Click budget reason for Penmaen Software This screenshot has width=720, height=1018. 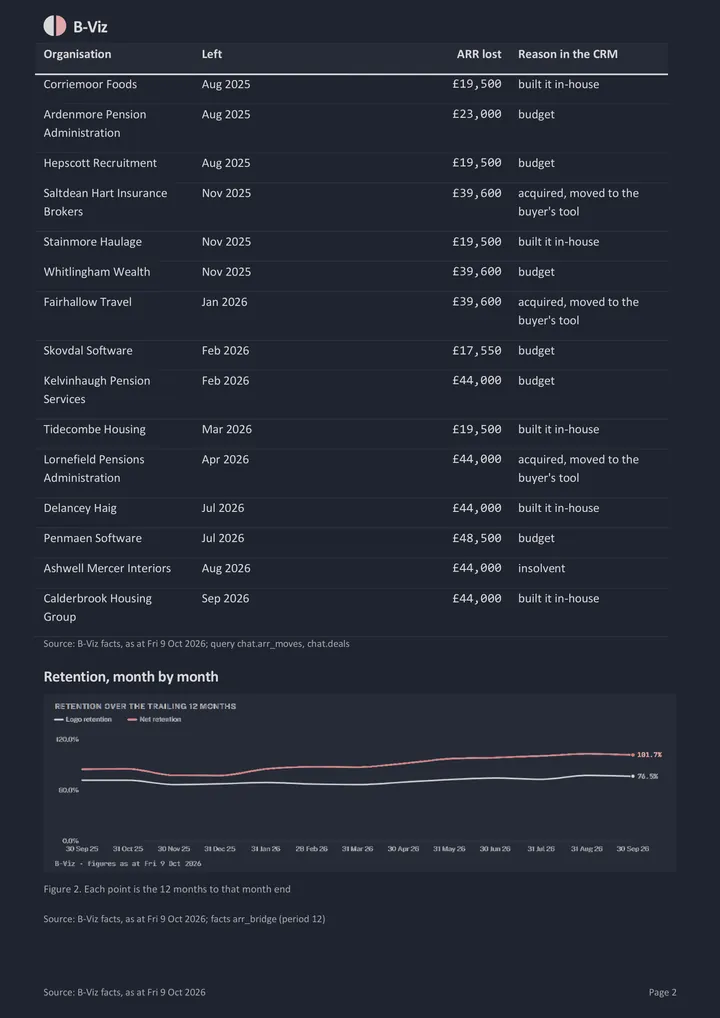point(536,538)
